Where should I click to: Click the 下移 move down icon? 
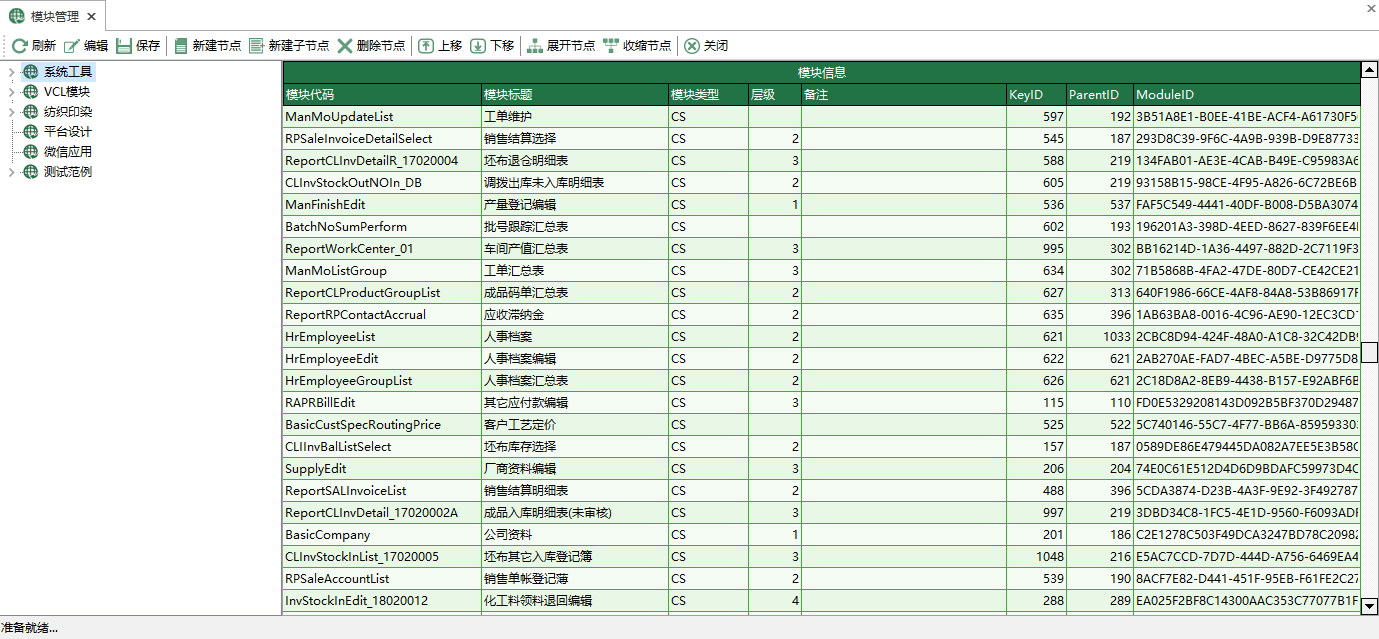(x=478, y=46)
